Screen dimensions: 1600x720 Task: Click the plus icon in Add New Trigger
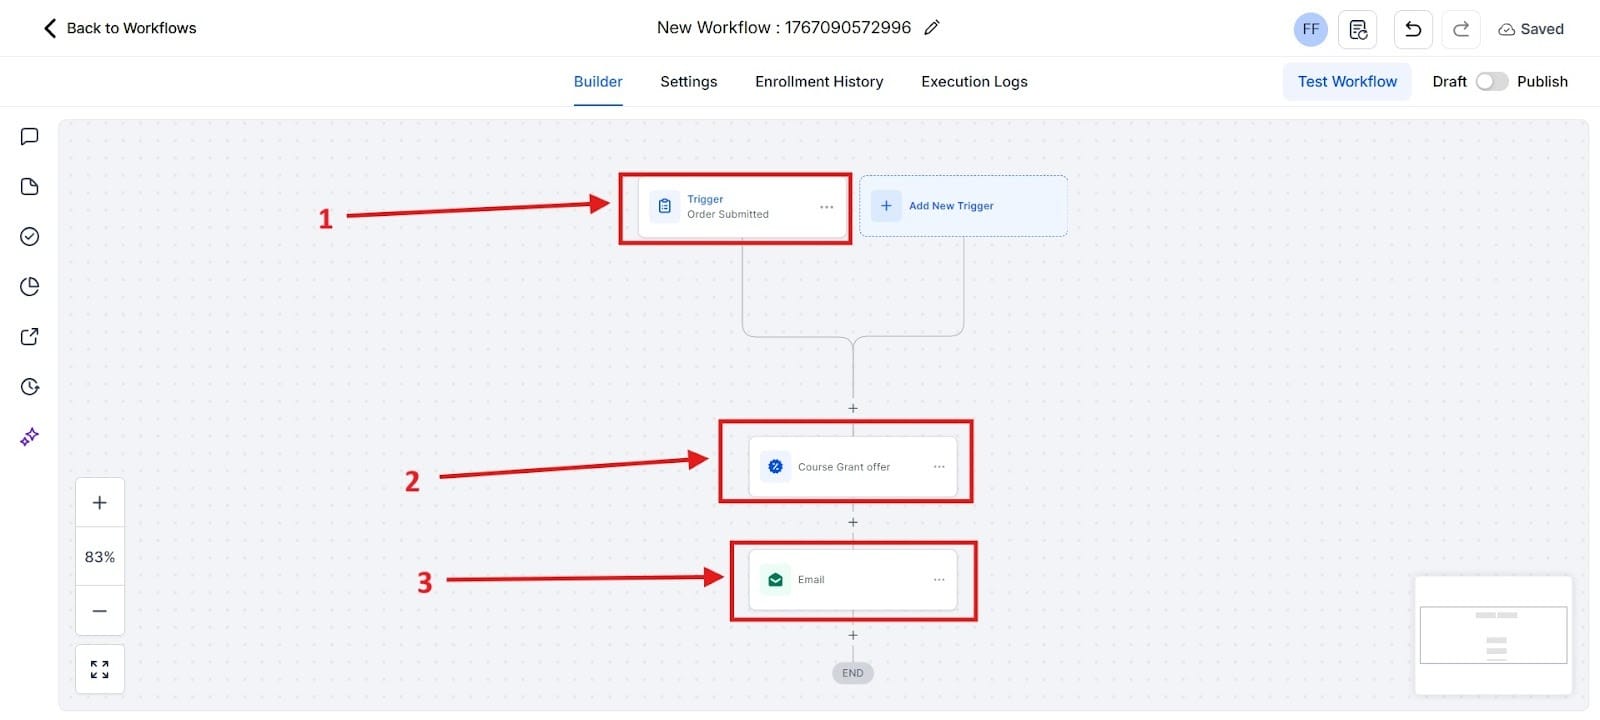coord(886,206)
